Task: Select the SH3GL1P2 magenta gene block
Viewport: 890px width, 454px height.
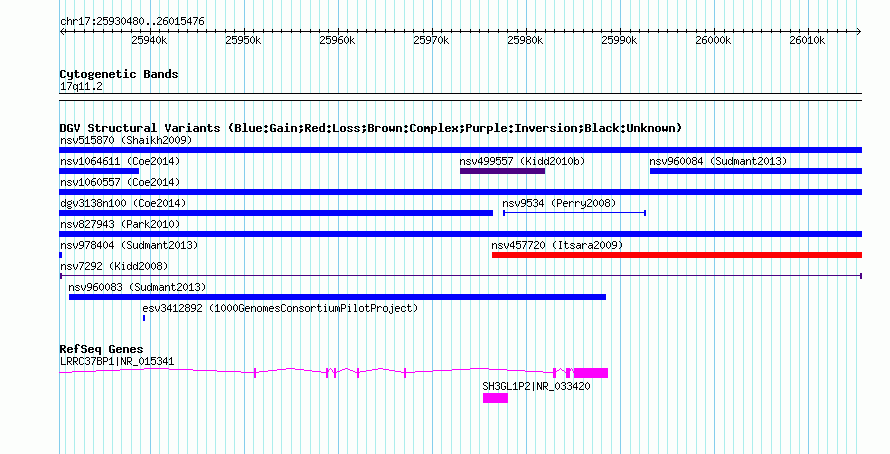Action: [496, 398]
